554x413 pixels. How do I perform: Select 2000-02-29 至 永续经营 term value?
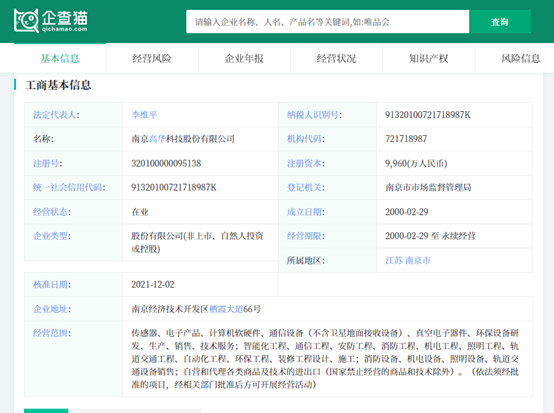click(x=430, y=236)
